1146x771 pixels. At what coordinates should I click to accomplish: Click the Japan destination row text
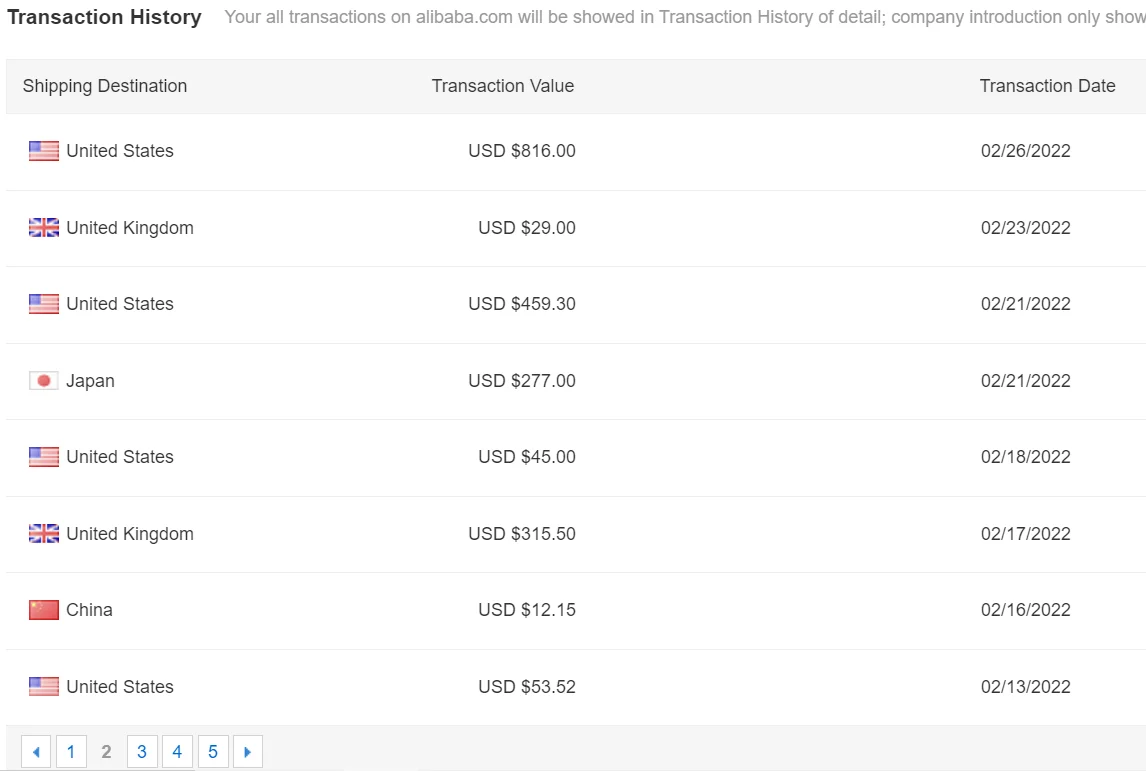[90, 381]
